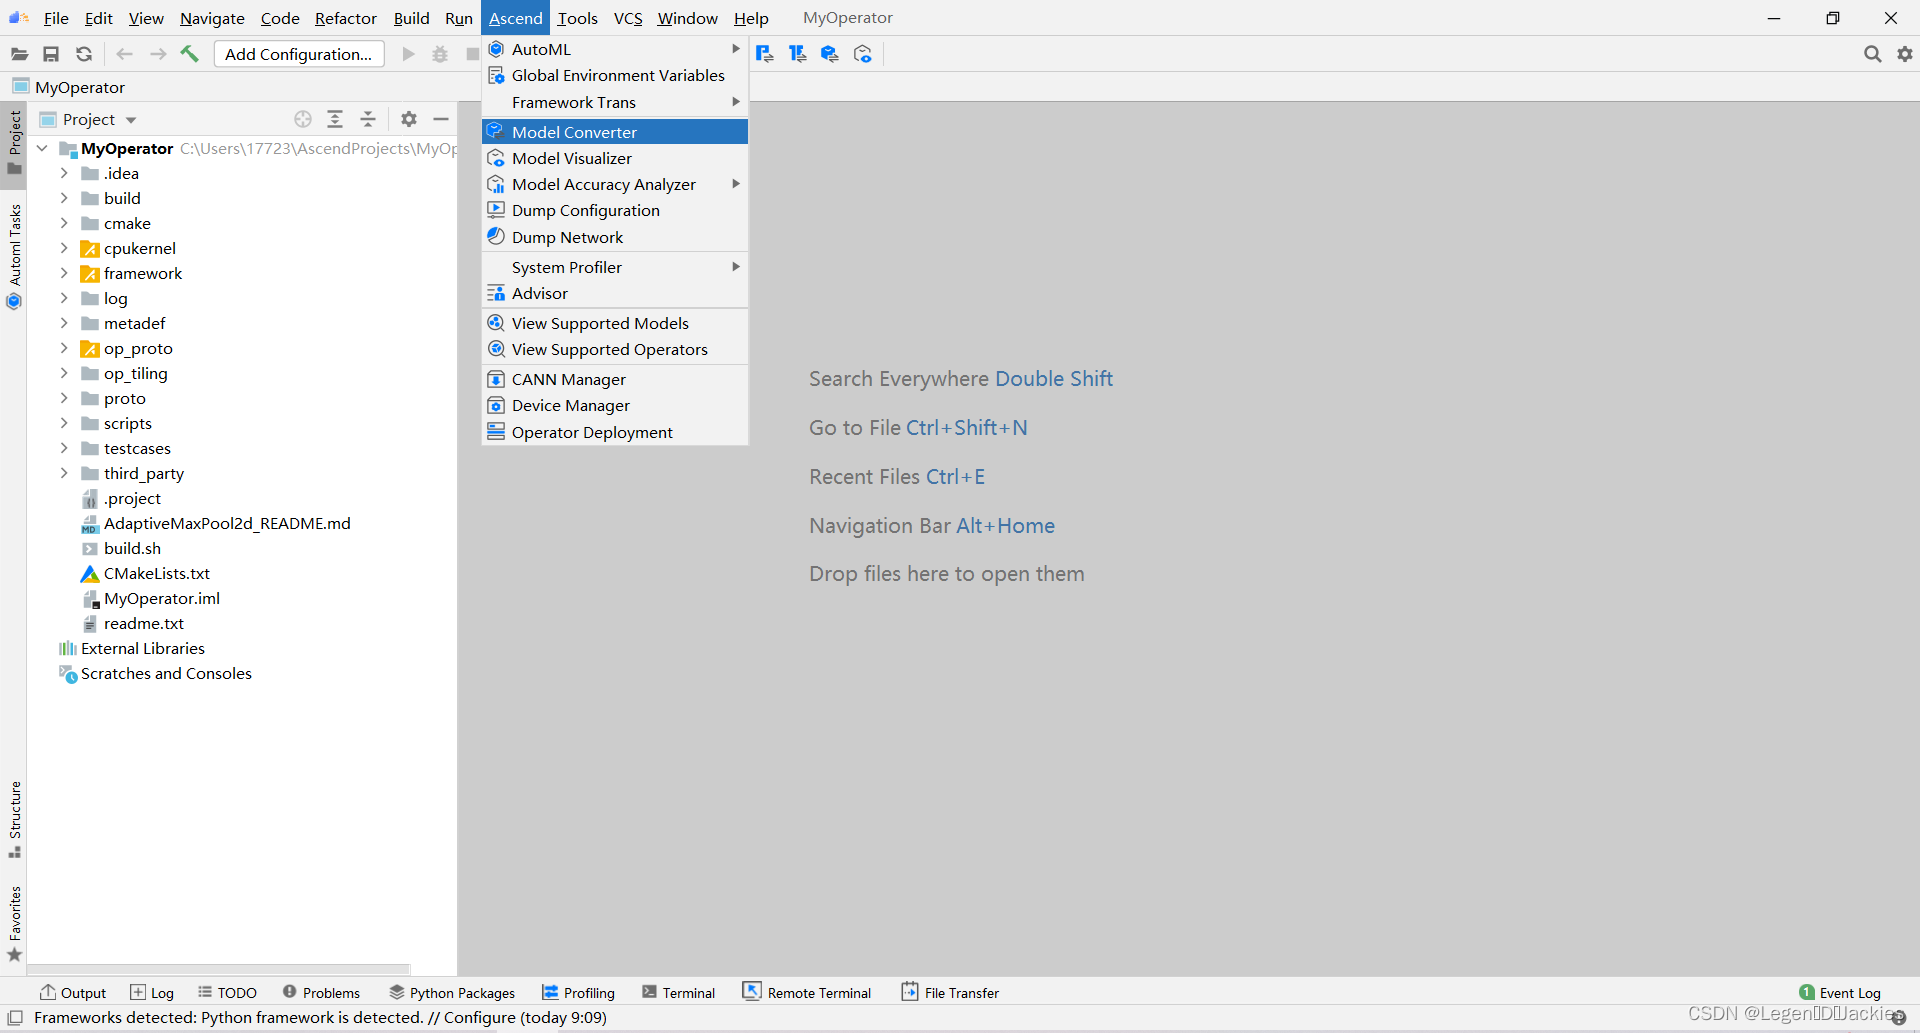Click the Forward navigation arrow
The image size is (1920, 1033).
[x=158, y=54]
